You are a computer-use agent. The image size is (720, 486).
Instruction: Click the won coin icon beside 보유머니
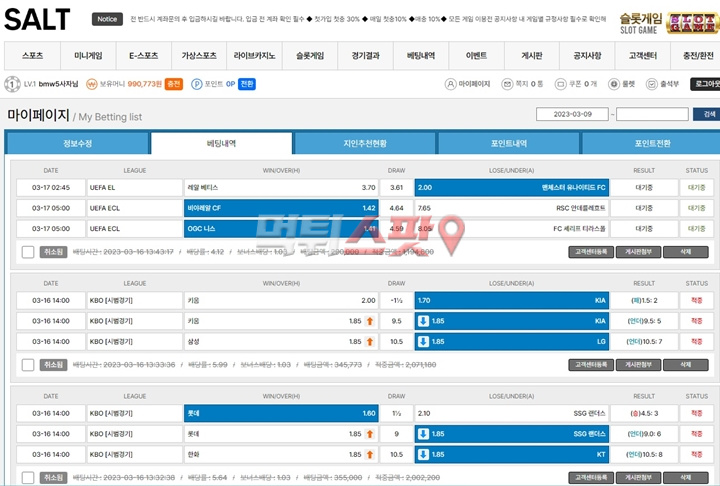point(92,84)
